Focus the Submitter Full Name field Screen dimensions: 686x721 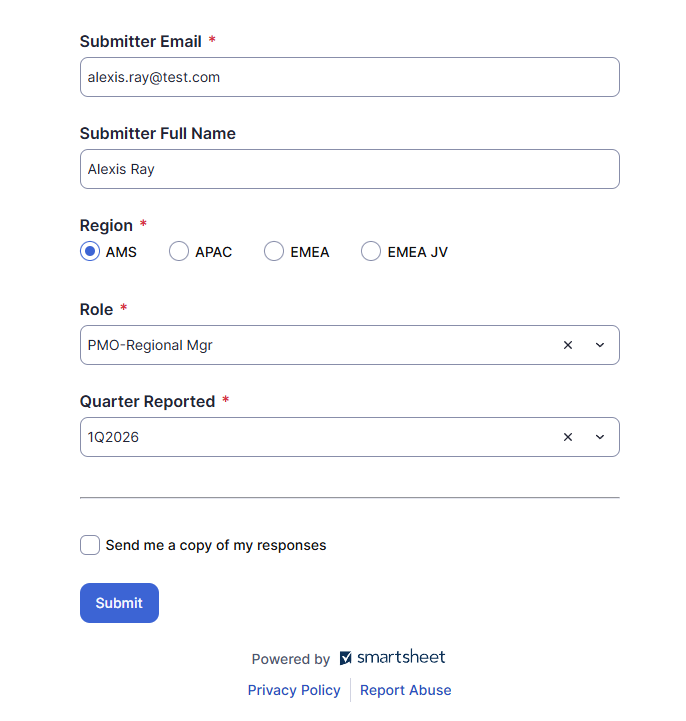(x=349, y=169)
